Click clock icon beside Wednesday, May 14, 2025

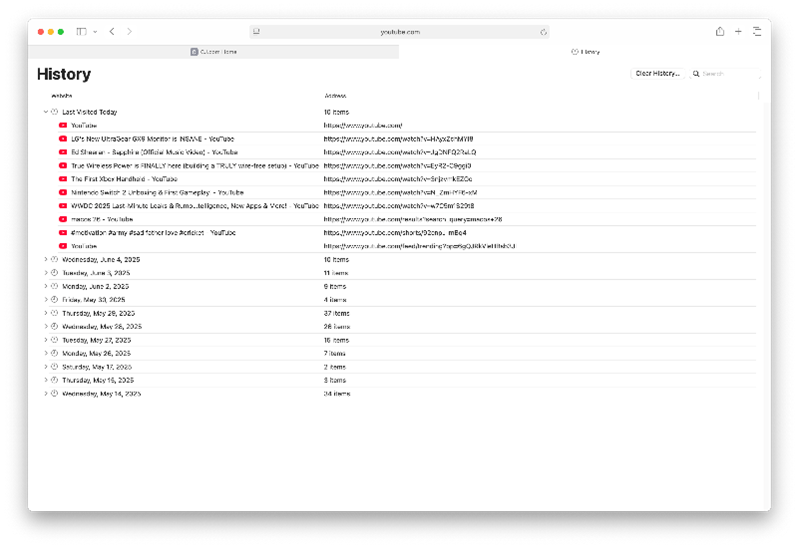pyautogui.click(x=55, y=394)
